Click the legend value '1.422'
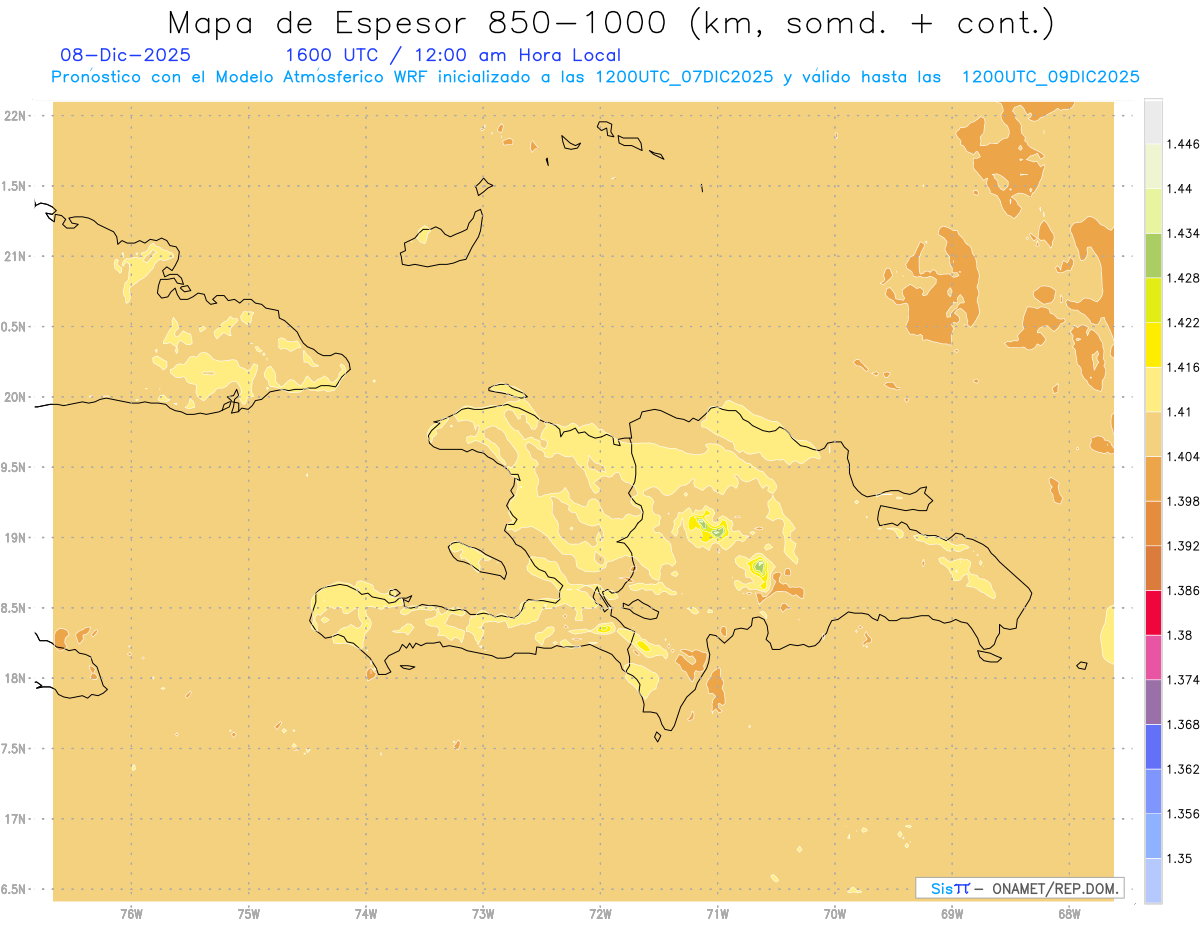Image resolution: width=1200 pixels, height=927 pixels. [x=1184, y=323]
